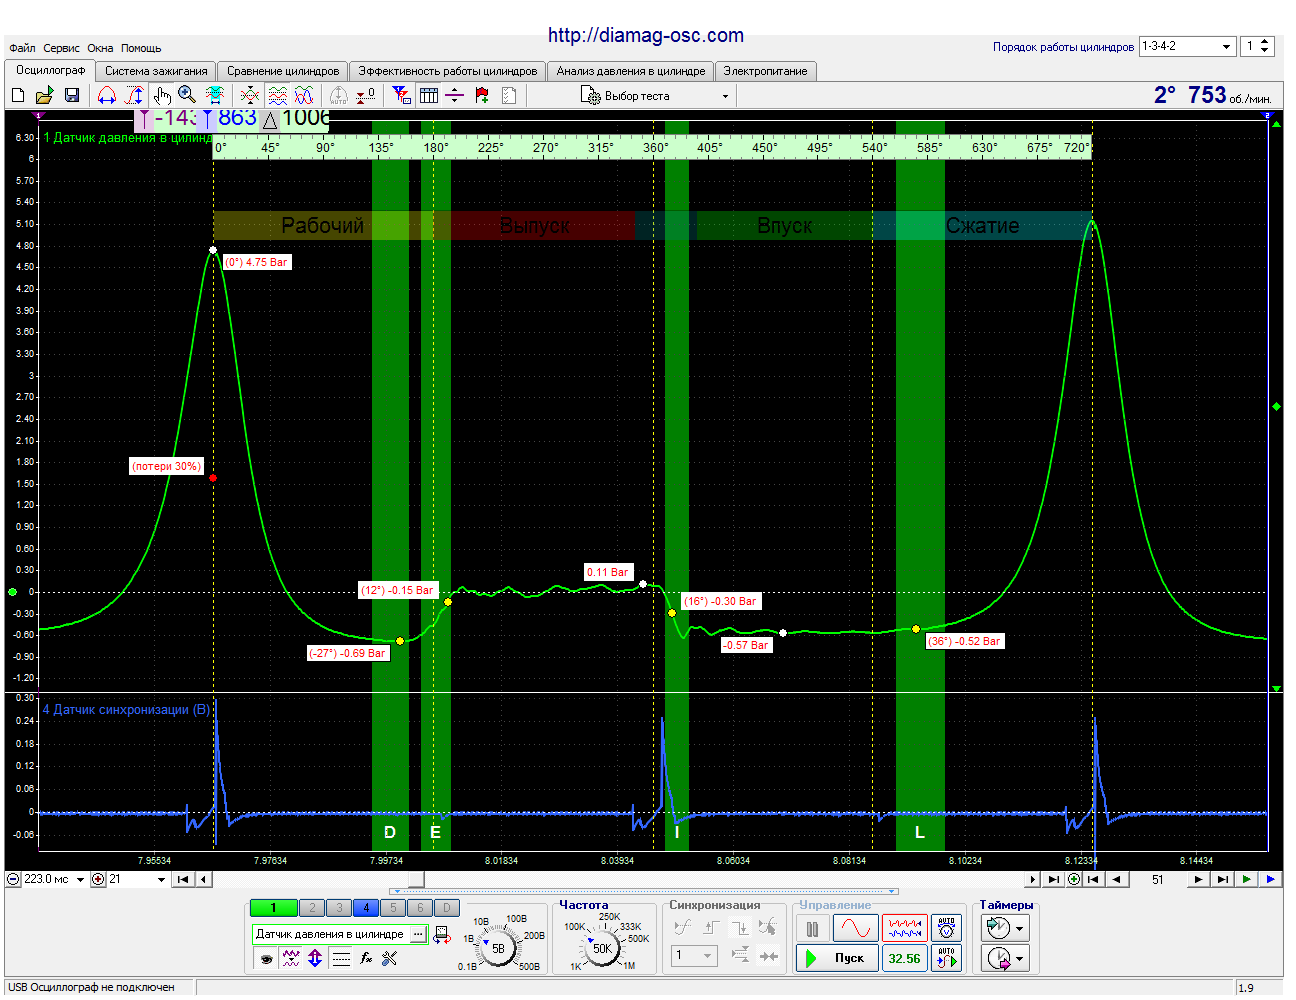The width and height of the screenshot is (1296, 1000).
Task: Adjust the voltage range knob at 5B
Action: (498, 948)
